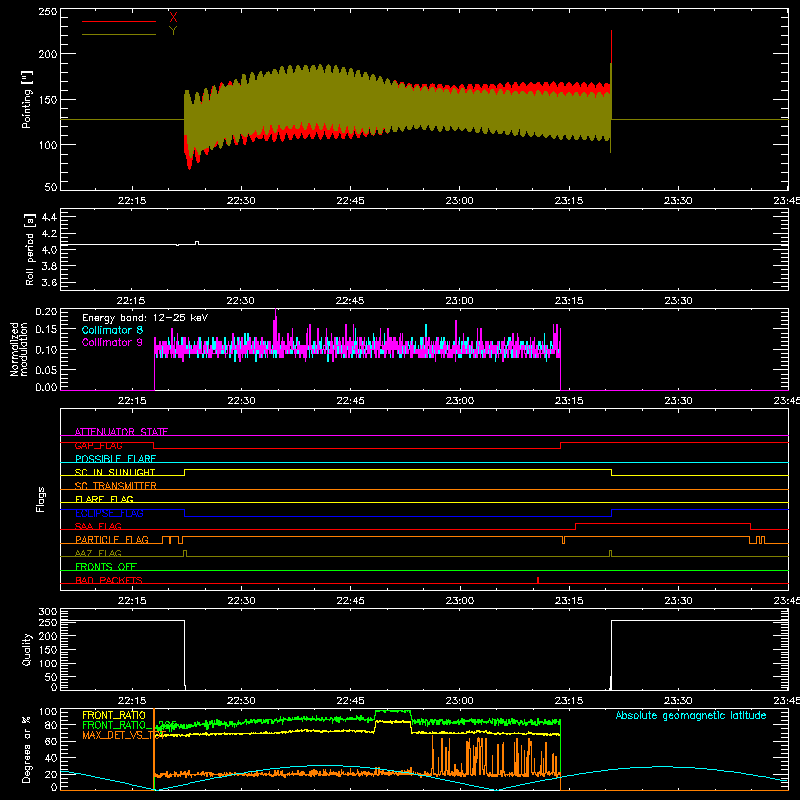Select the Pointing ["] axis title
This screenshot has height=800, width=800.
tap(27, 99)
